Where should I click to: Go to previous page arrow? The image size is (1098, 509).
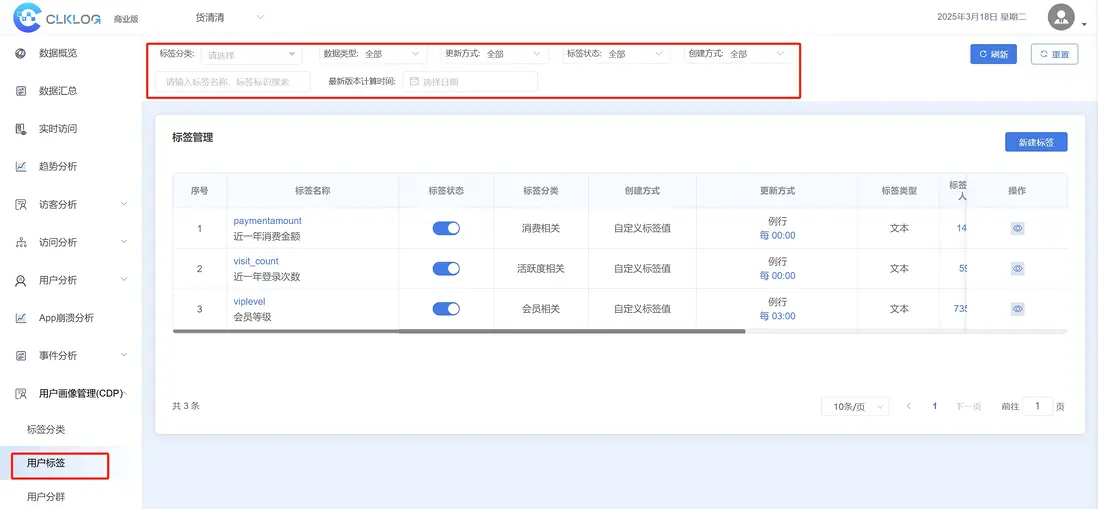tap(908, 406)
